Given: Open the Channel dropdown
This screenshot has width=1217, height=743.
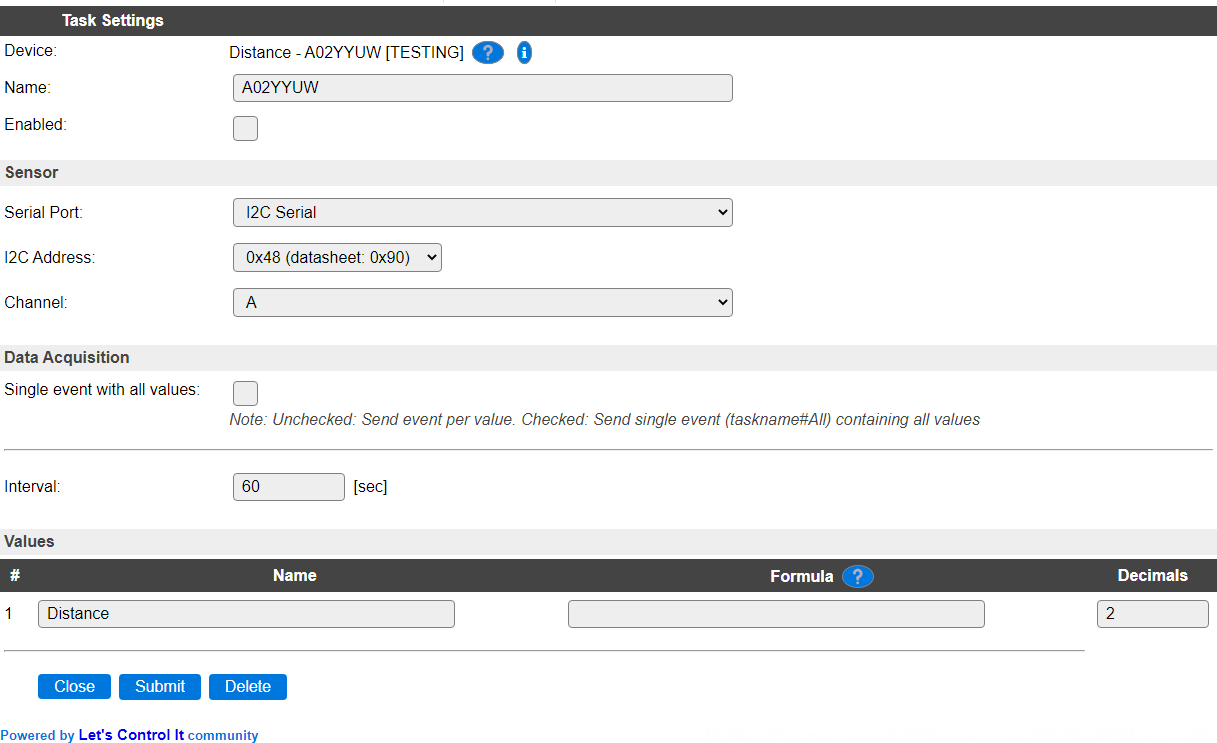Looking at the screenshot, I should coord(482,302).
